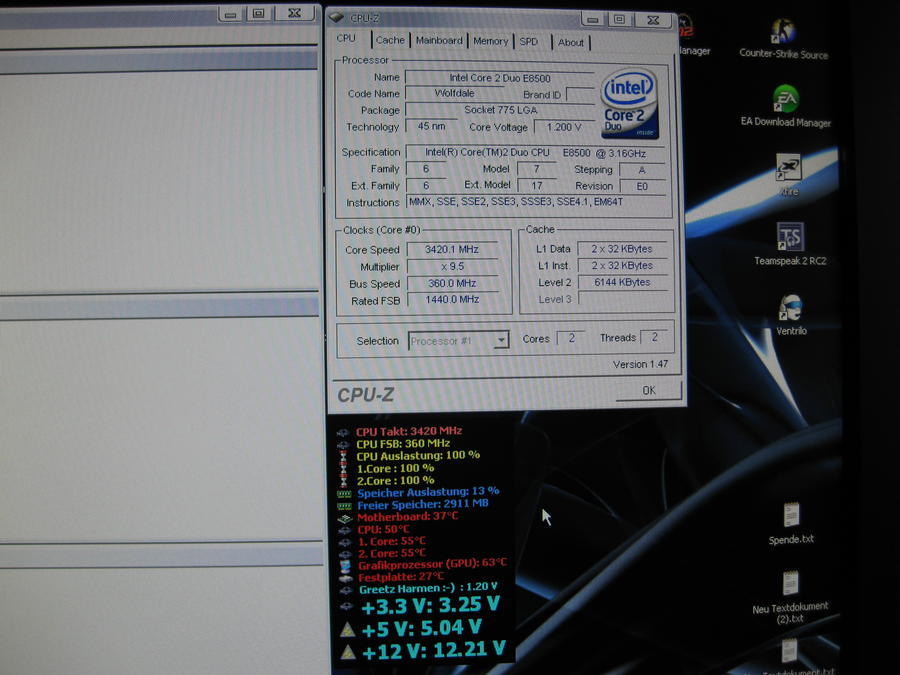900x675 pixels.
Task: Open the Xfire desktop shortcut
Action: coord(789,174)
